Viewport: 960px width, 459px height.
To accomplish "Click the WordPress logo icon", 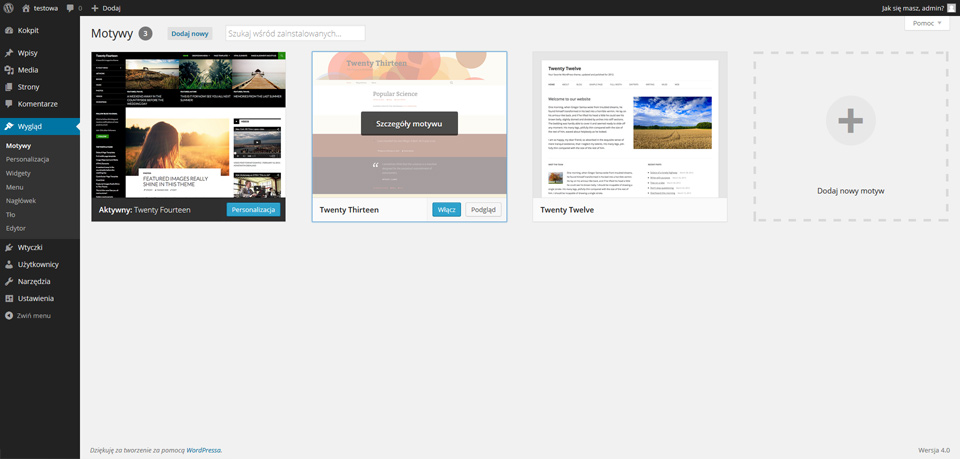I will coord(9,8).
